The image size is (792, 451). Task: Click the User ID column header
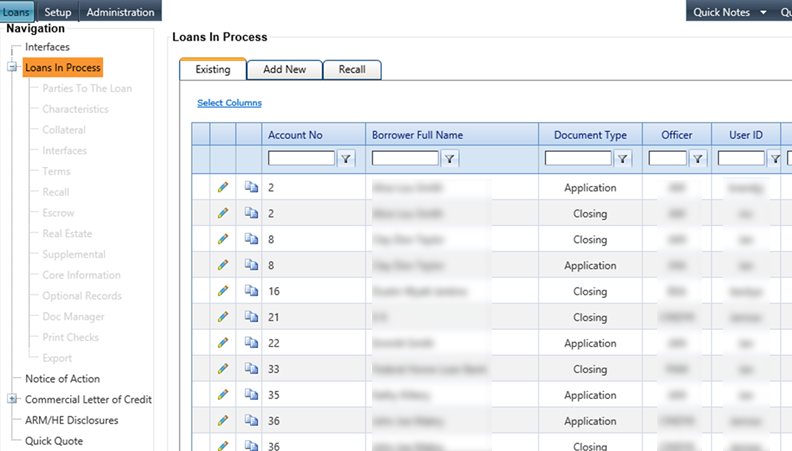click(x=746, y=135)
